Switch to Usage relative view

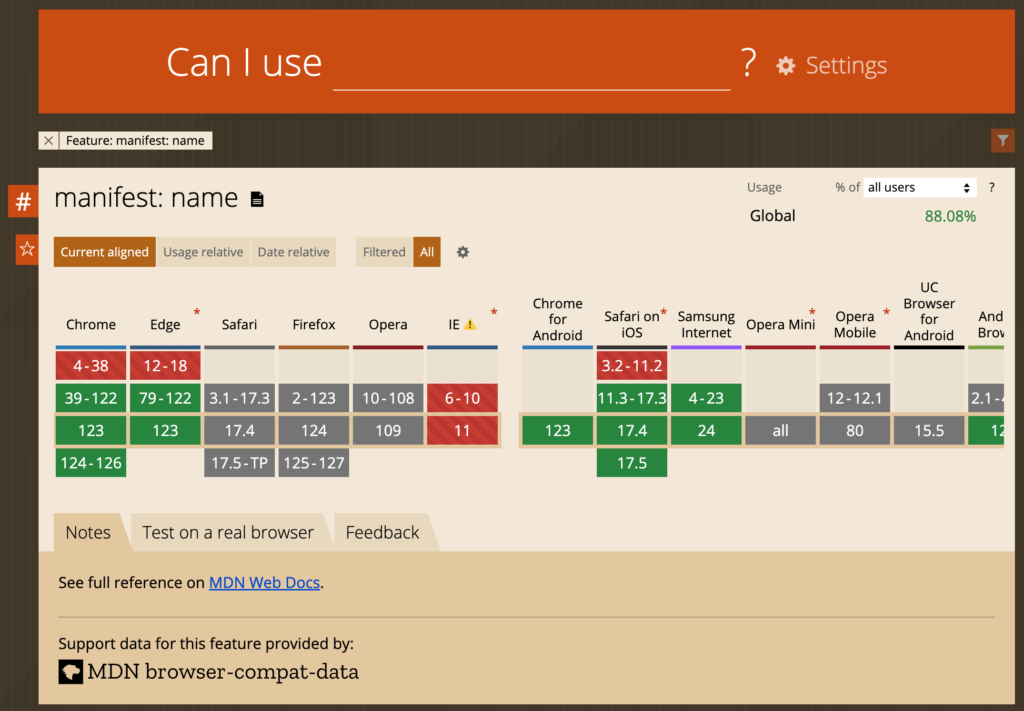tap(203, 252)
